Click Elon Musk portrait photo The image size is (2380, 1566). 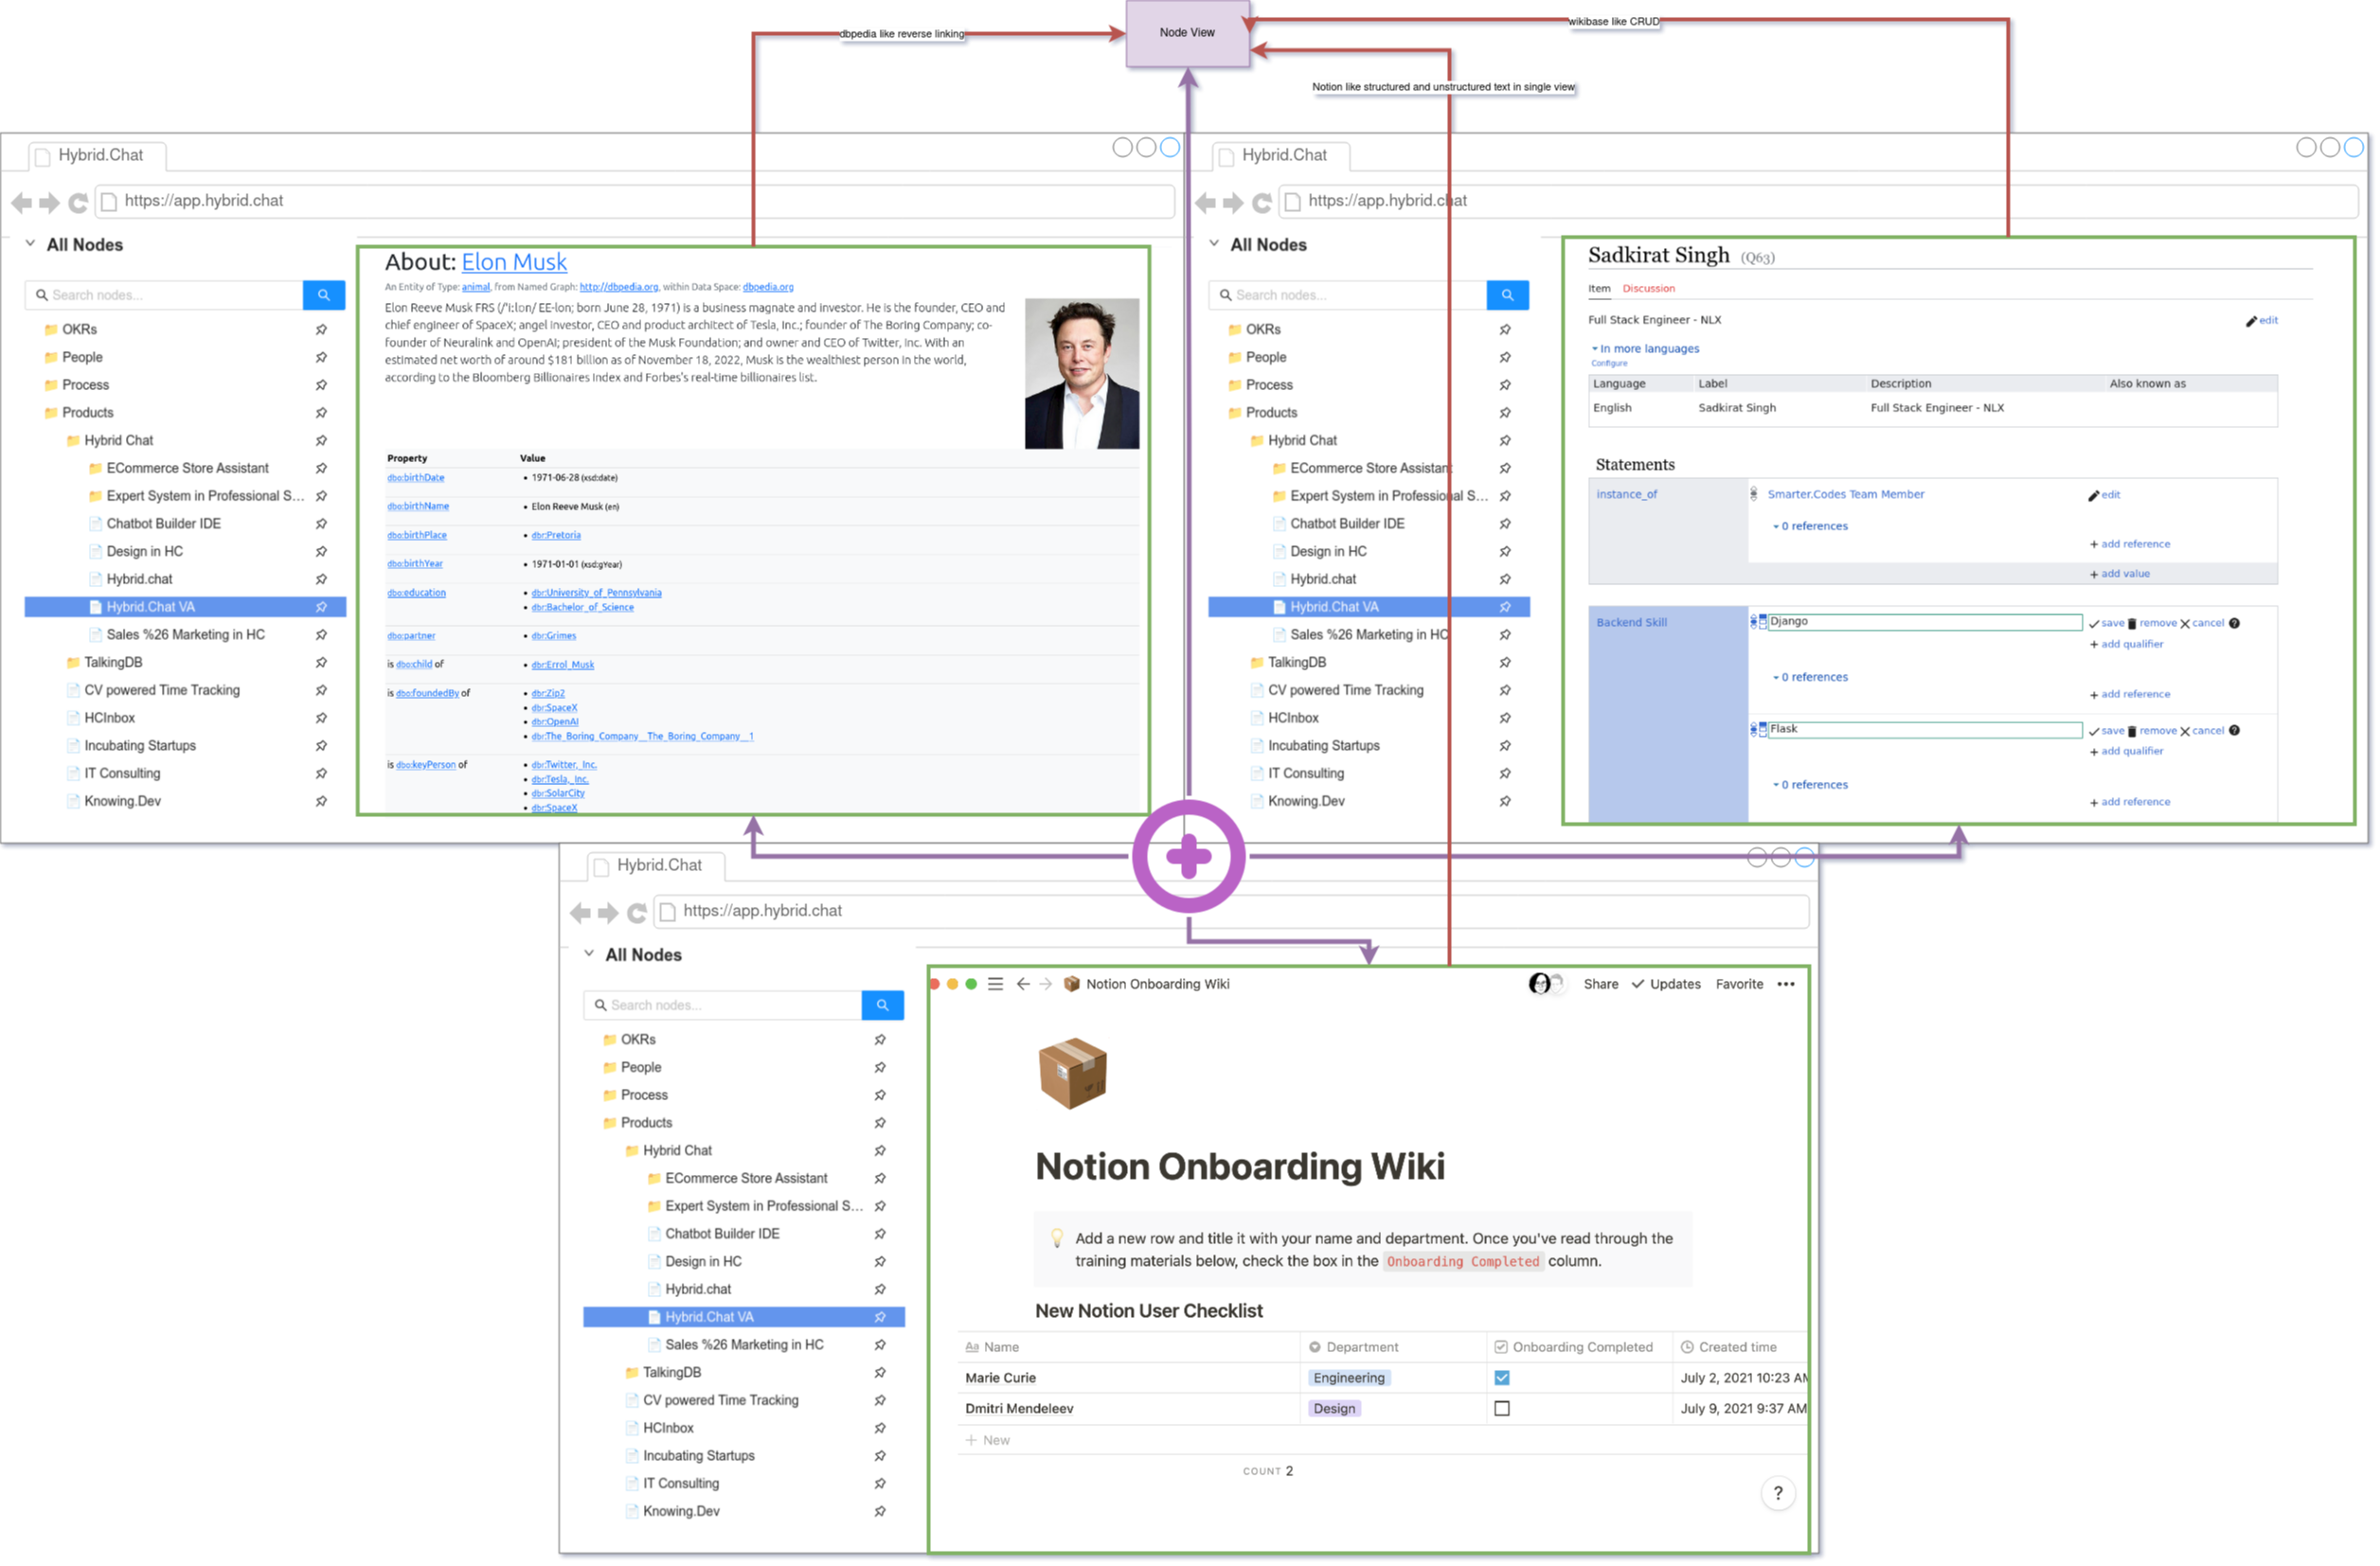pyautogui.click(x=1082, y=374)
